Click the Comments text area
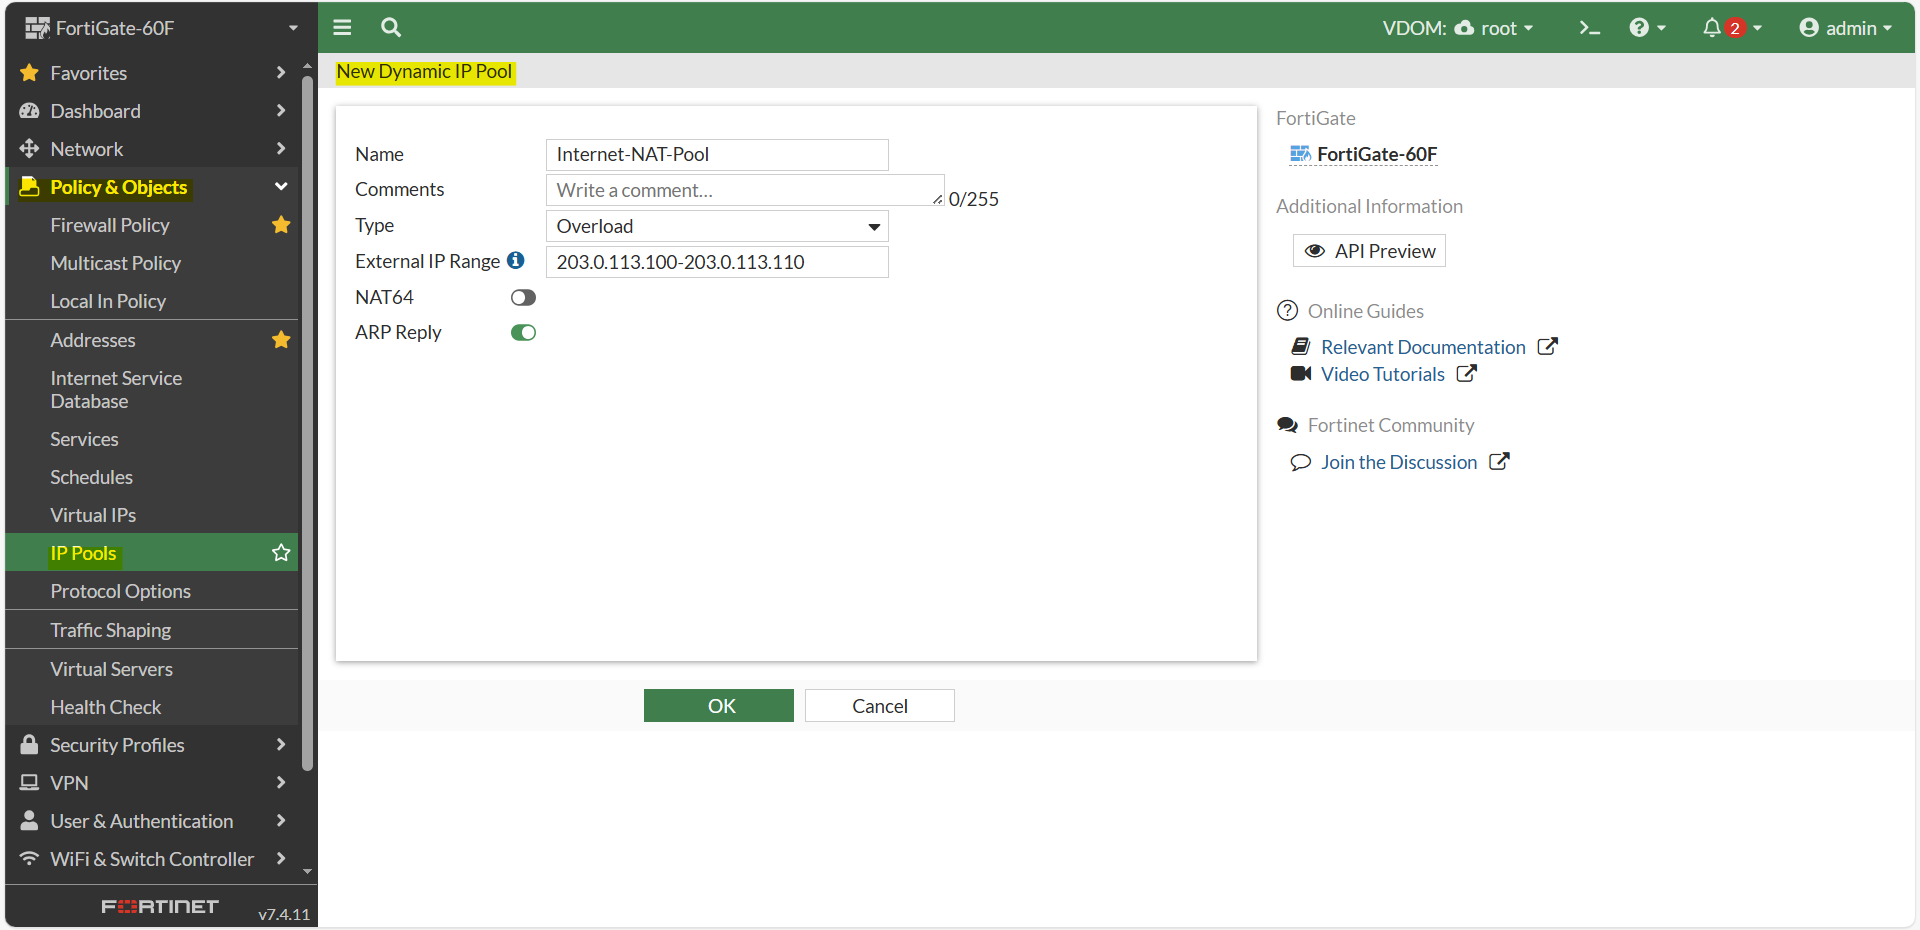 (745, 190)
